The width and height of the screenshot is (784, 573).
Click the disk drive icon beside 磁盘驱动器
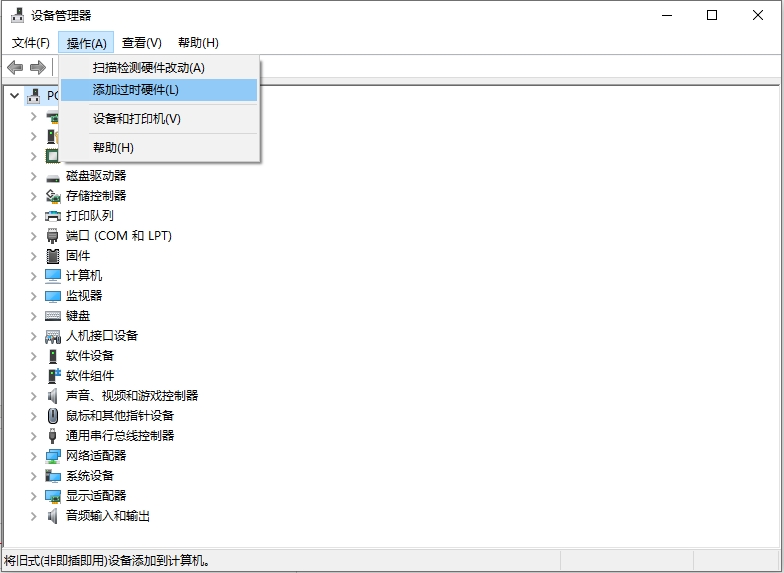point(53,176)
